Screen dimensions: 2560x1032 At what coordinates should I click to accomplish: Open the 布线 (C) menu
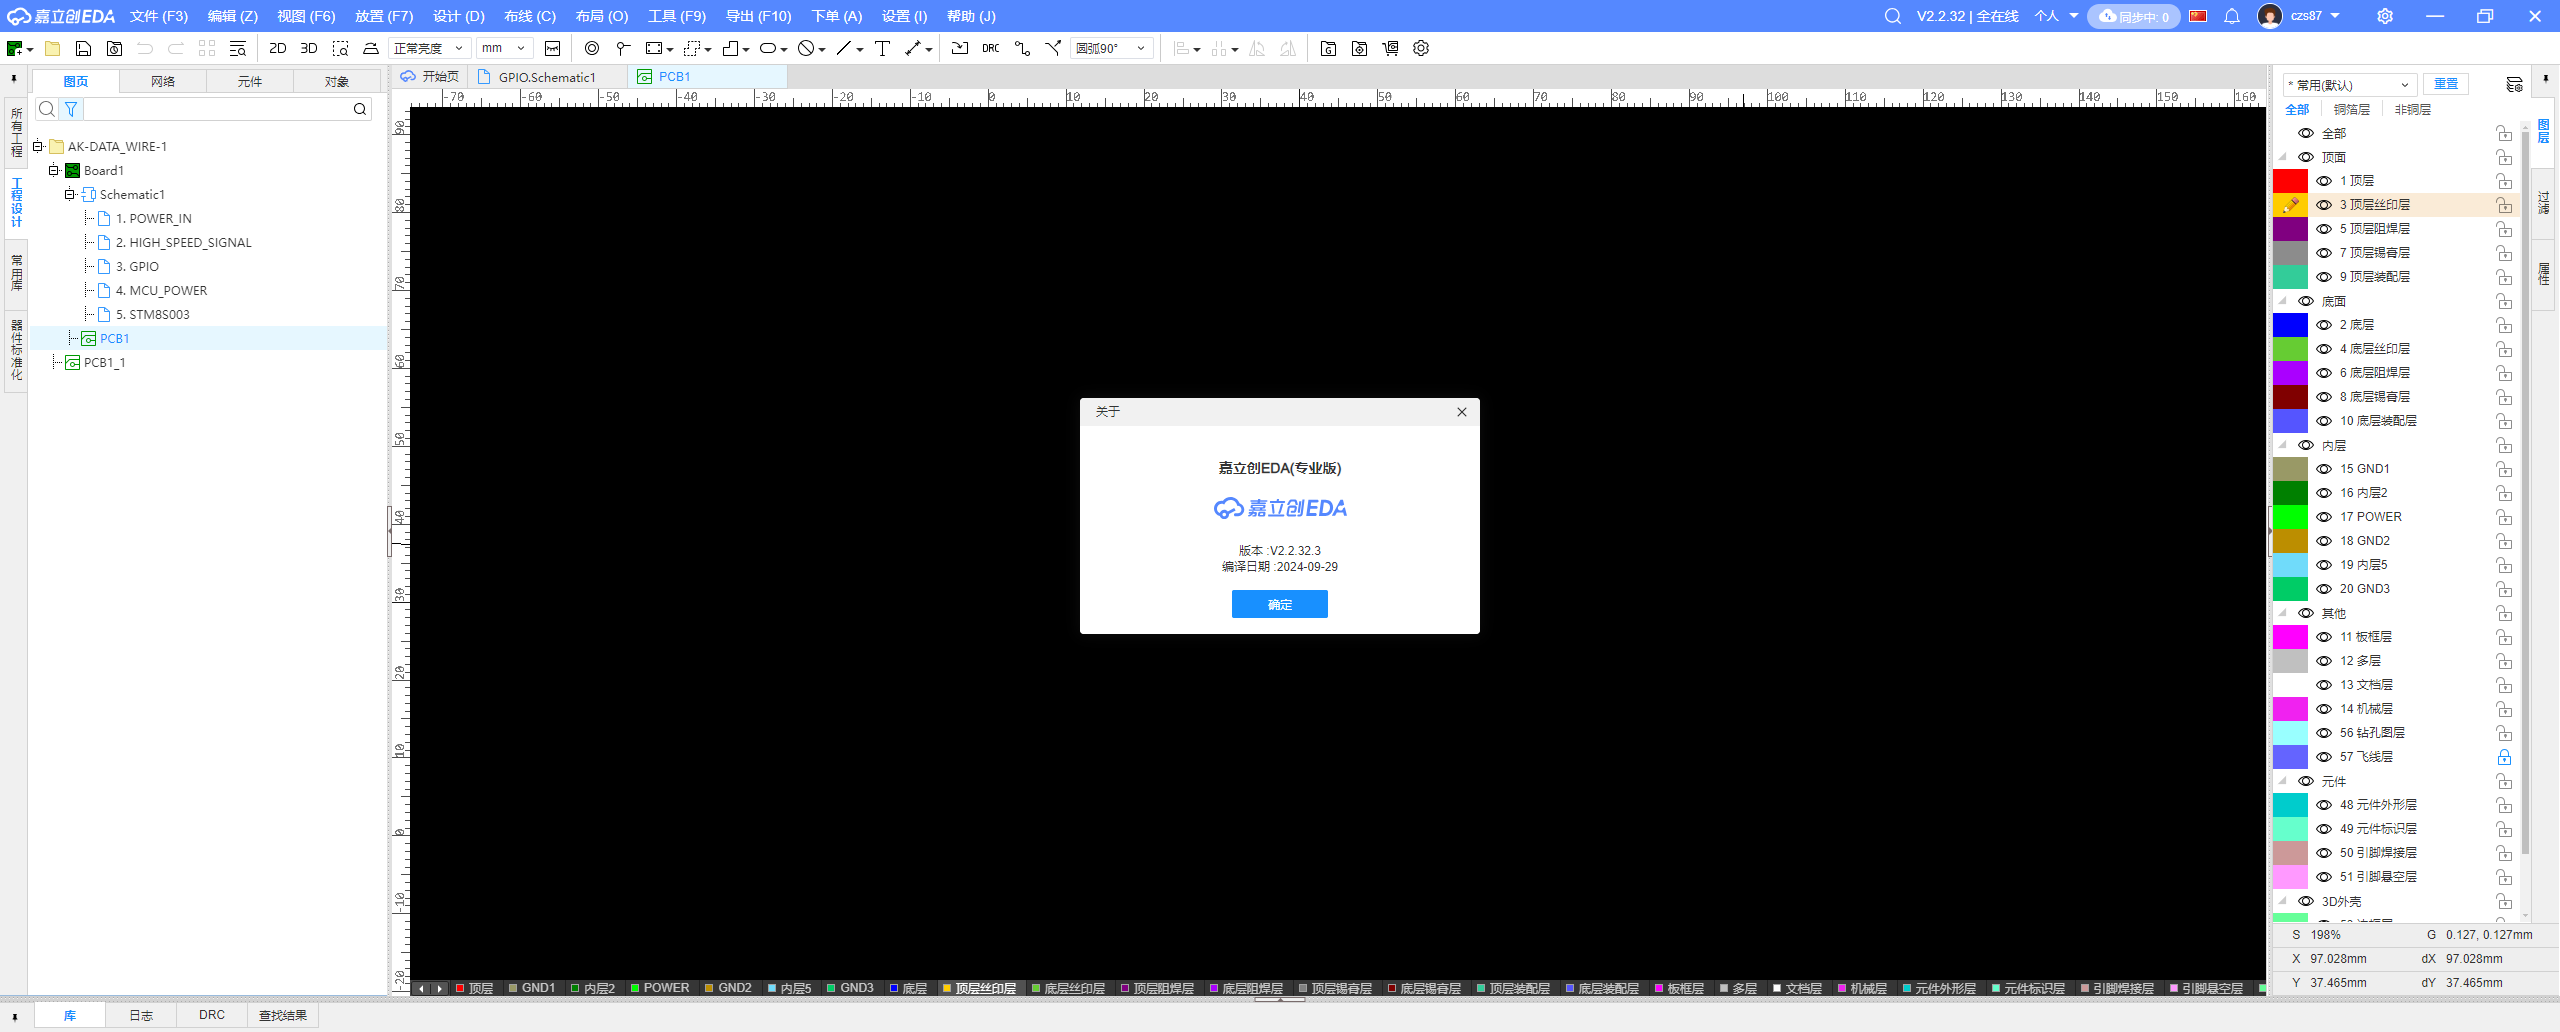[529, 16]
